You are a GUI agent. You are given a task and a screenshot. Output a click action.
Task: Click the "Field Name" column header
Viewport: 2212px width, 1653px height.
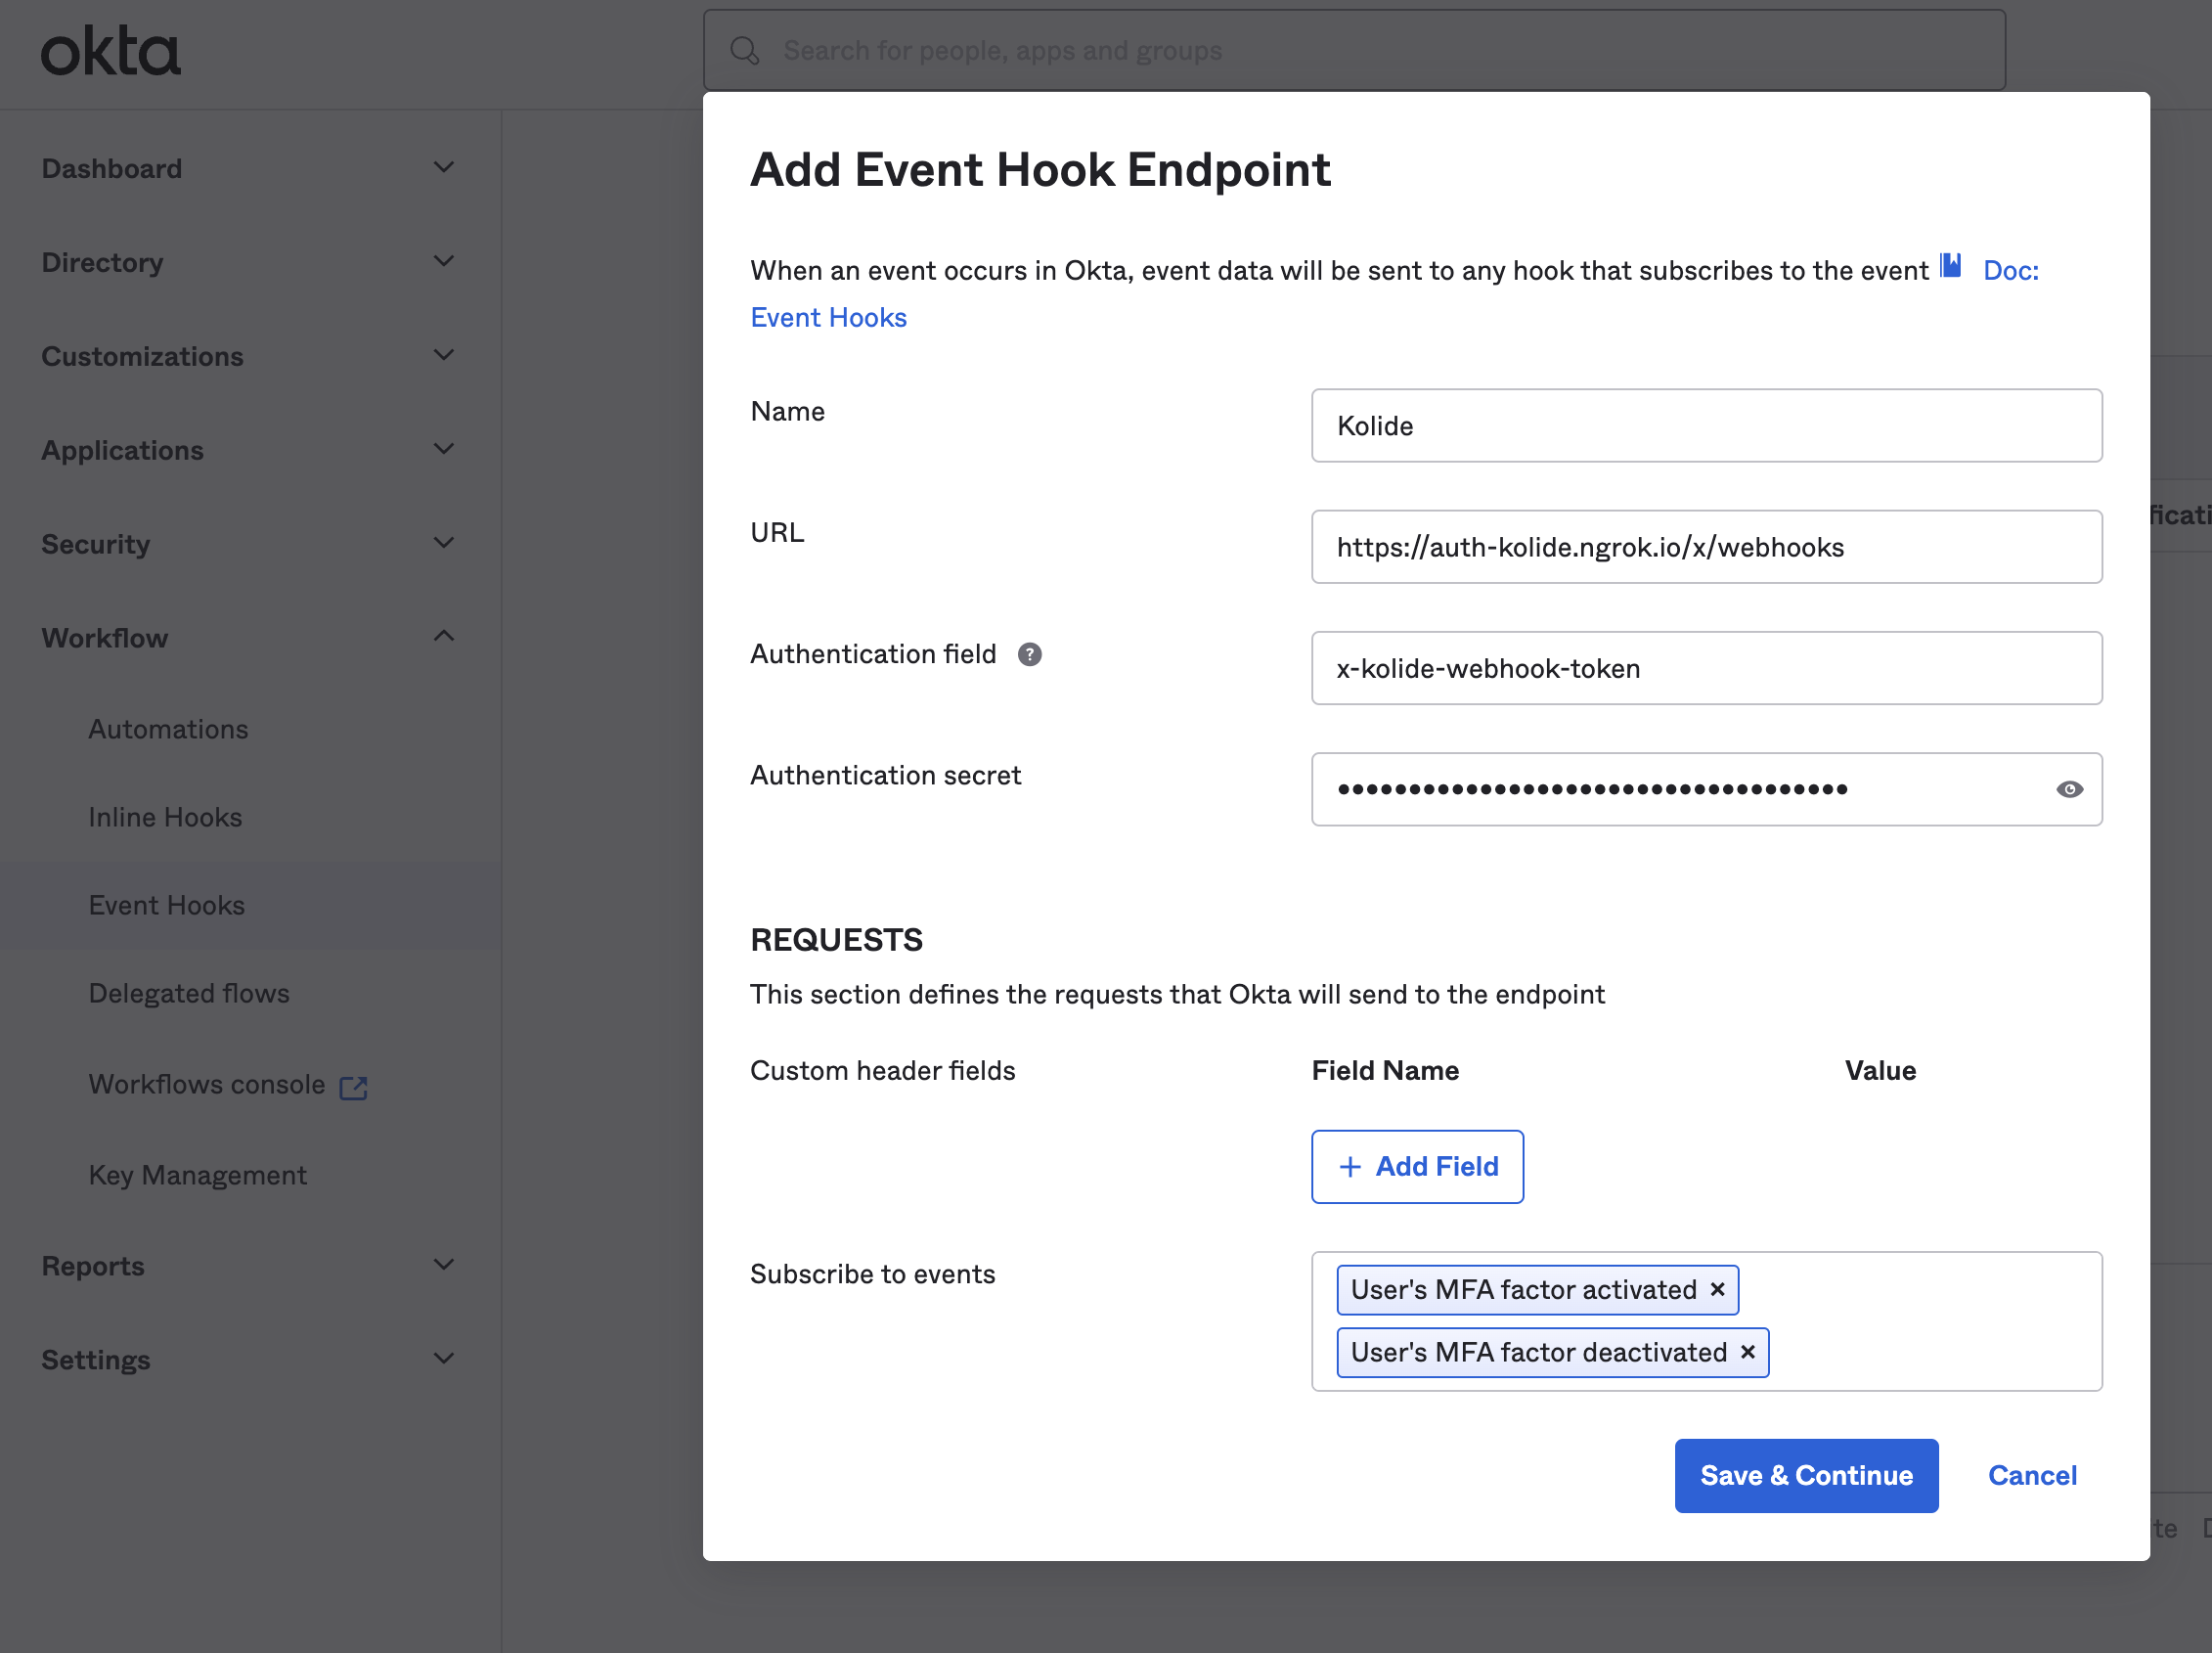[1385, 1070]
